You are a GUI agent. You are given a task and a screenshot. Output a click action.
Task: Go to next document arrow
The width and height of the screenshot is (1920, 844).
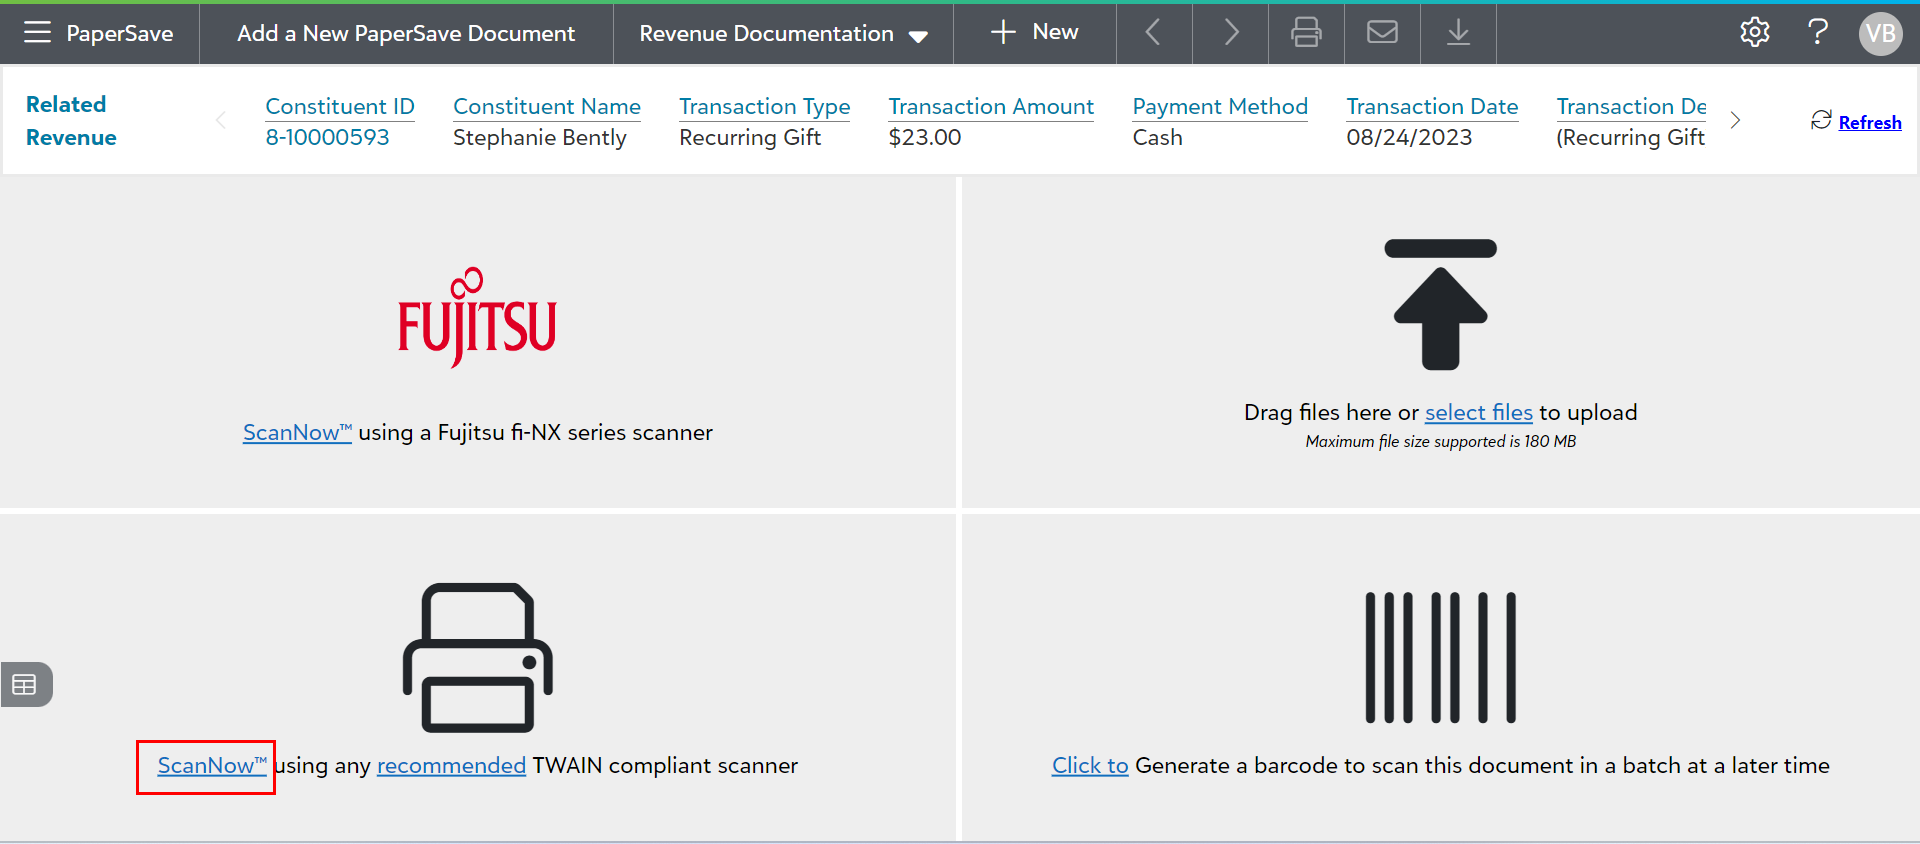click(x=1231, y=33)
